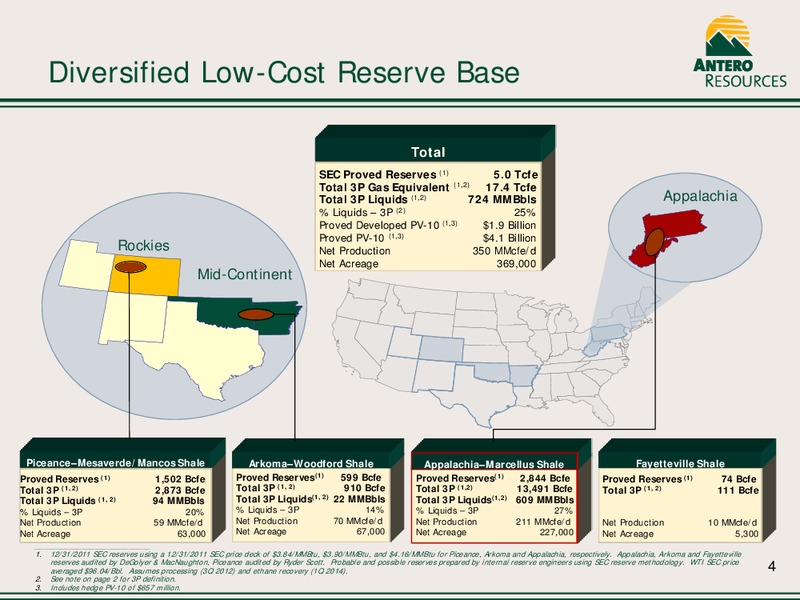Click the 63,000 Piceance net acreage
The width and height of the screenshot is (800, 600).
[x=191, y=534]
